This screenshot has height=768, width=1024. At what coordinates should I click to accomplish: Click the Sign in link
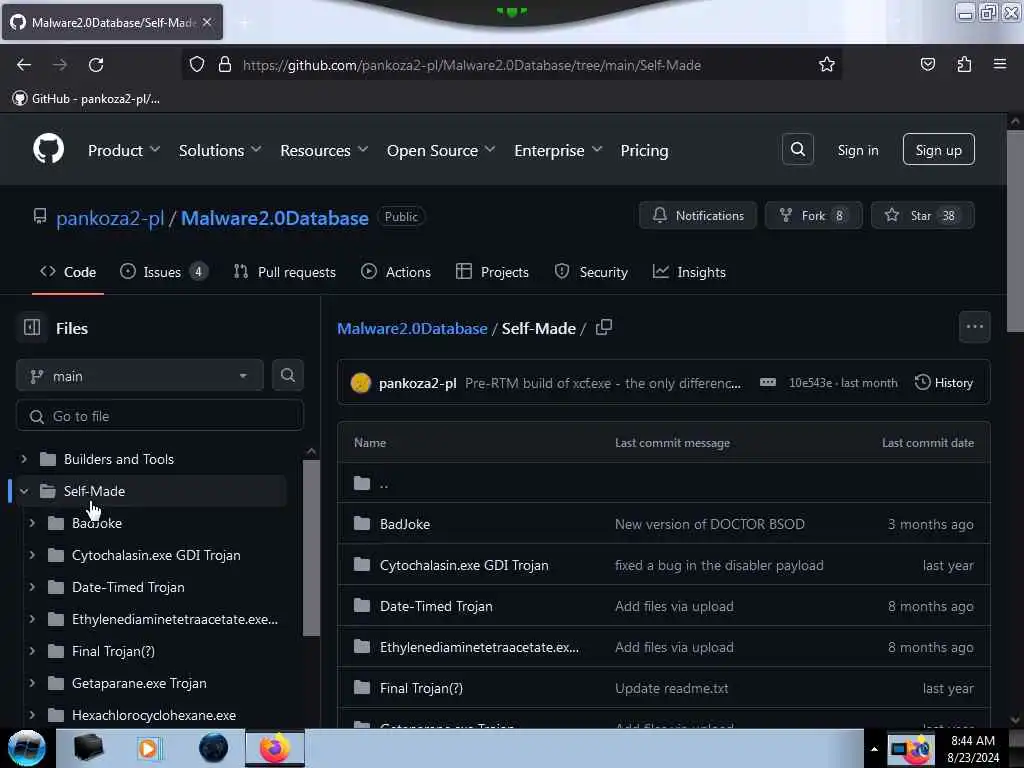tap(857, 150)
